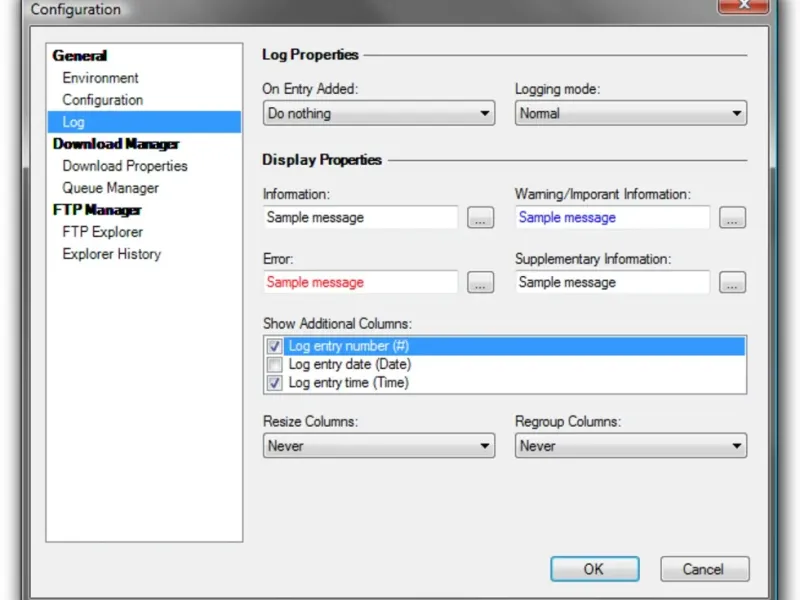Viewport: 800px width, 600px height.
Task: Toggle the Log entry number (#) checkbox
Action: tap(274, 346)
